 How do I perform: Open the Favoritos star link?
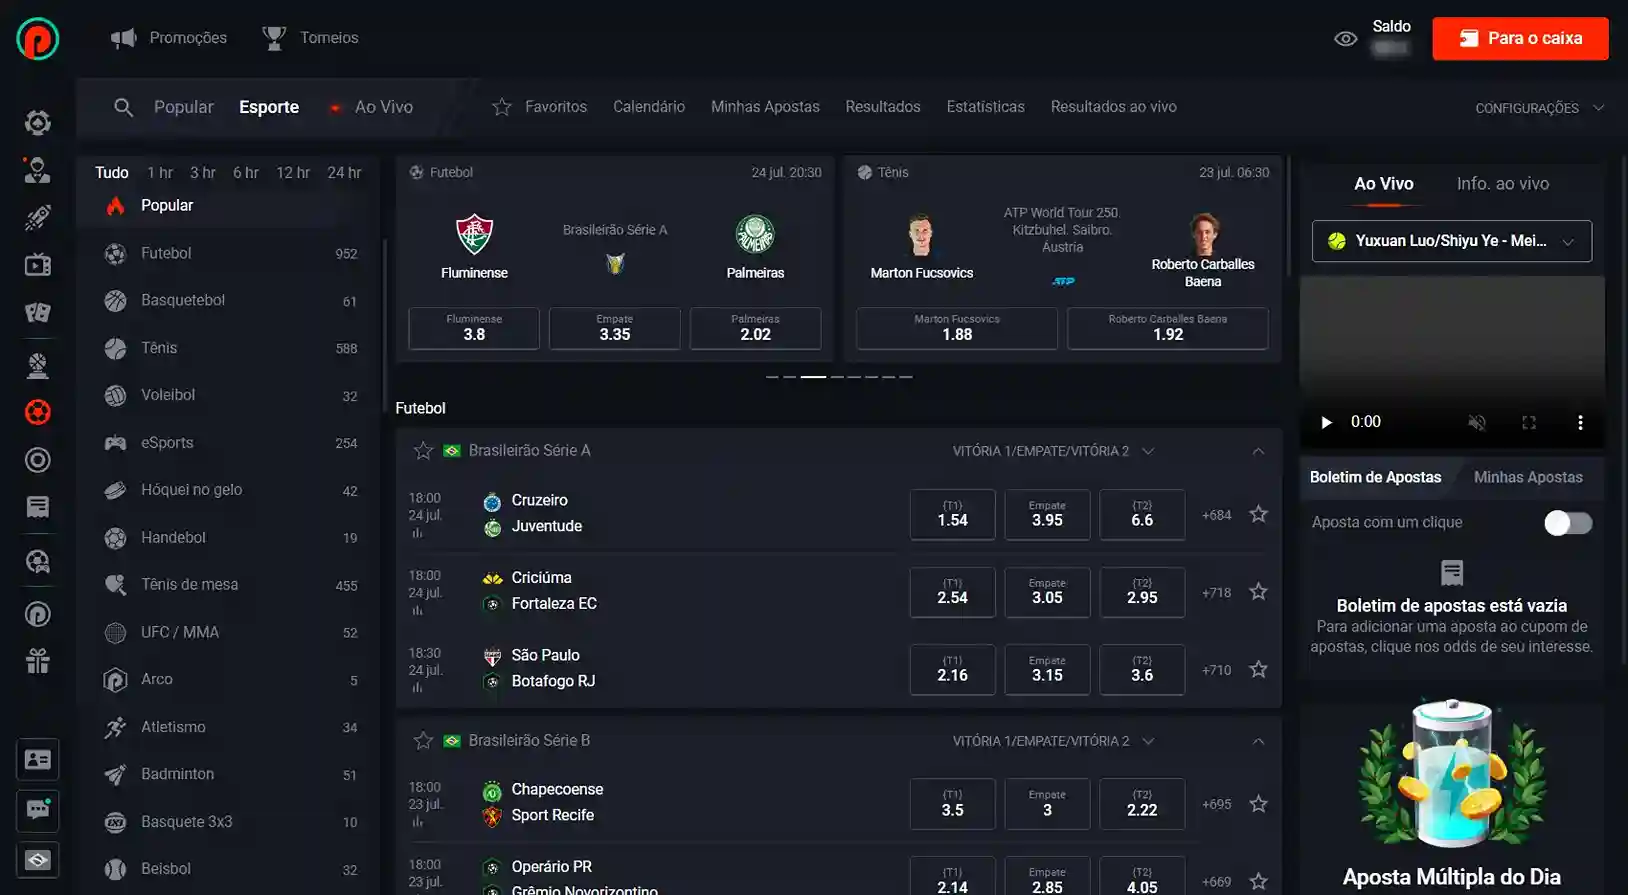click(x=539, y=107)
